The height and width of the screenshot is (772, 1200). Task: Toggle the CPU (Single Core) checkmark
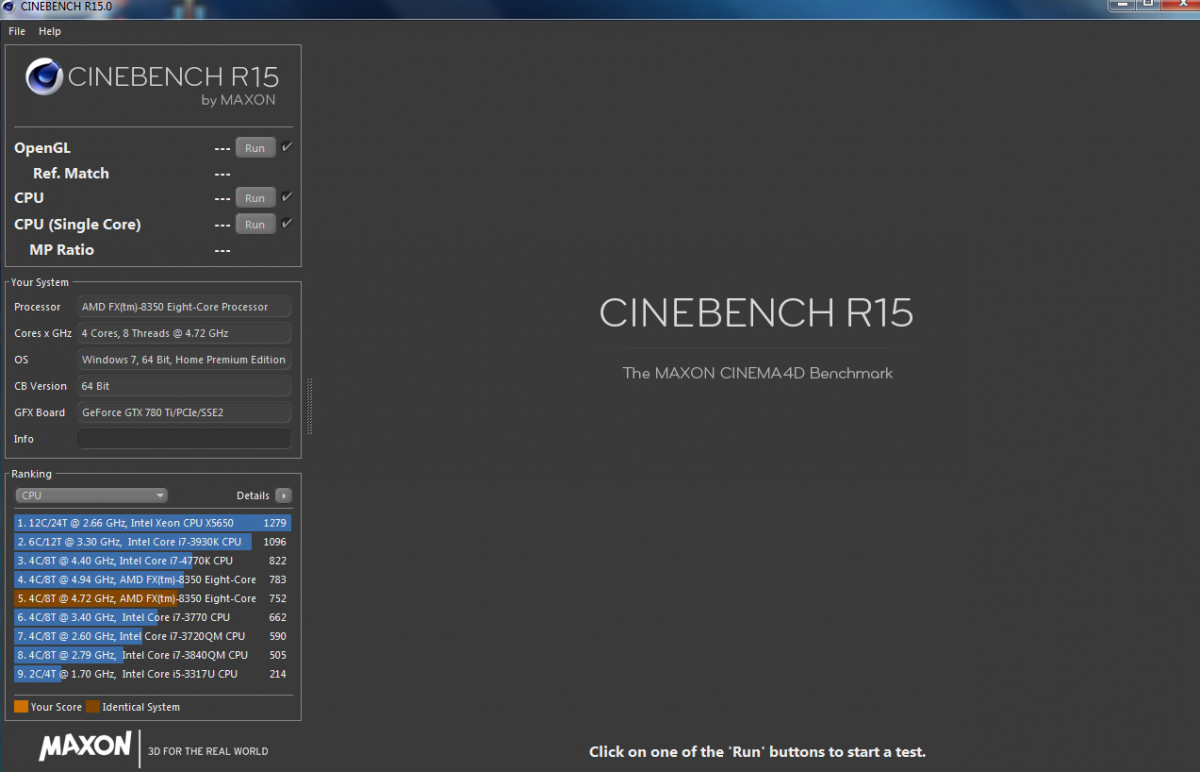click(x=287, y=223)
